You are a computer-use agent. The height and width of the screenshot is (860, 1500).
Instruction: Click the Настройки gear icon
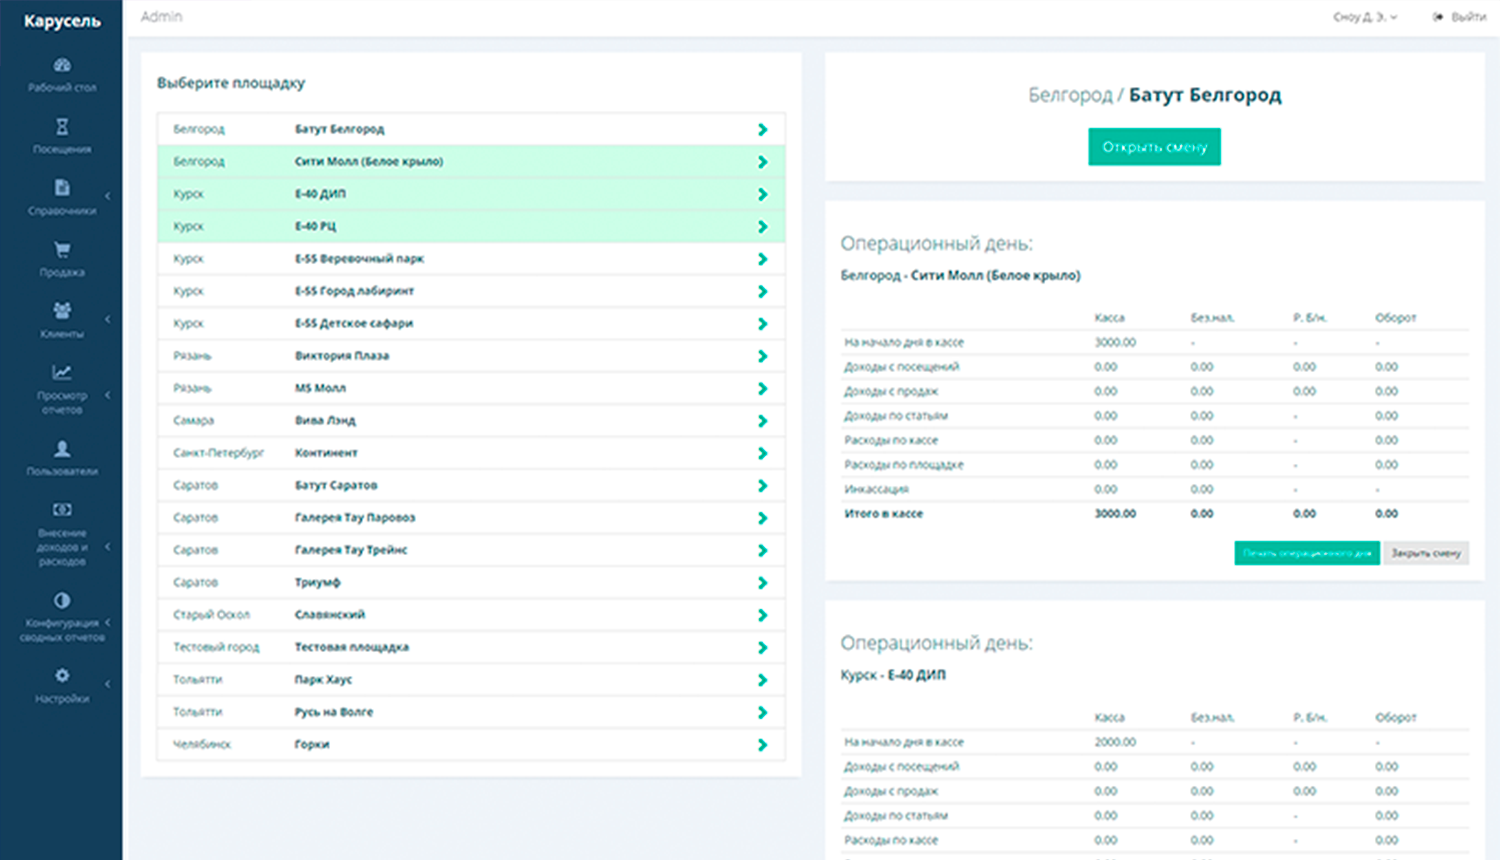[x=62, y=676]
